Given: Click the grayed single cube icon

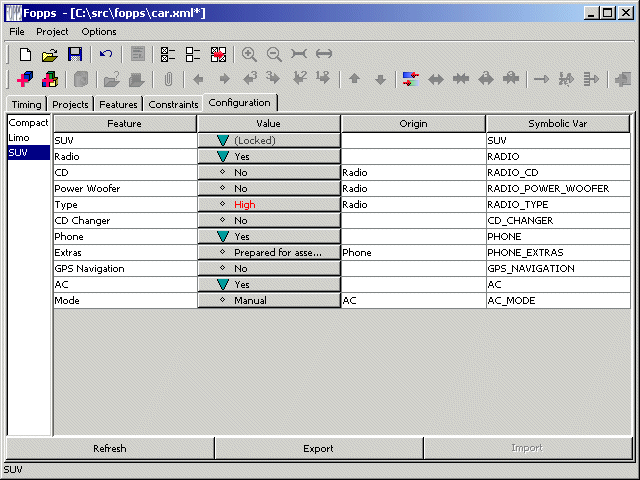Looking at the screenshot, I should [x=81, y=79].
